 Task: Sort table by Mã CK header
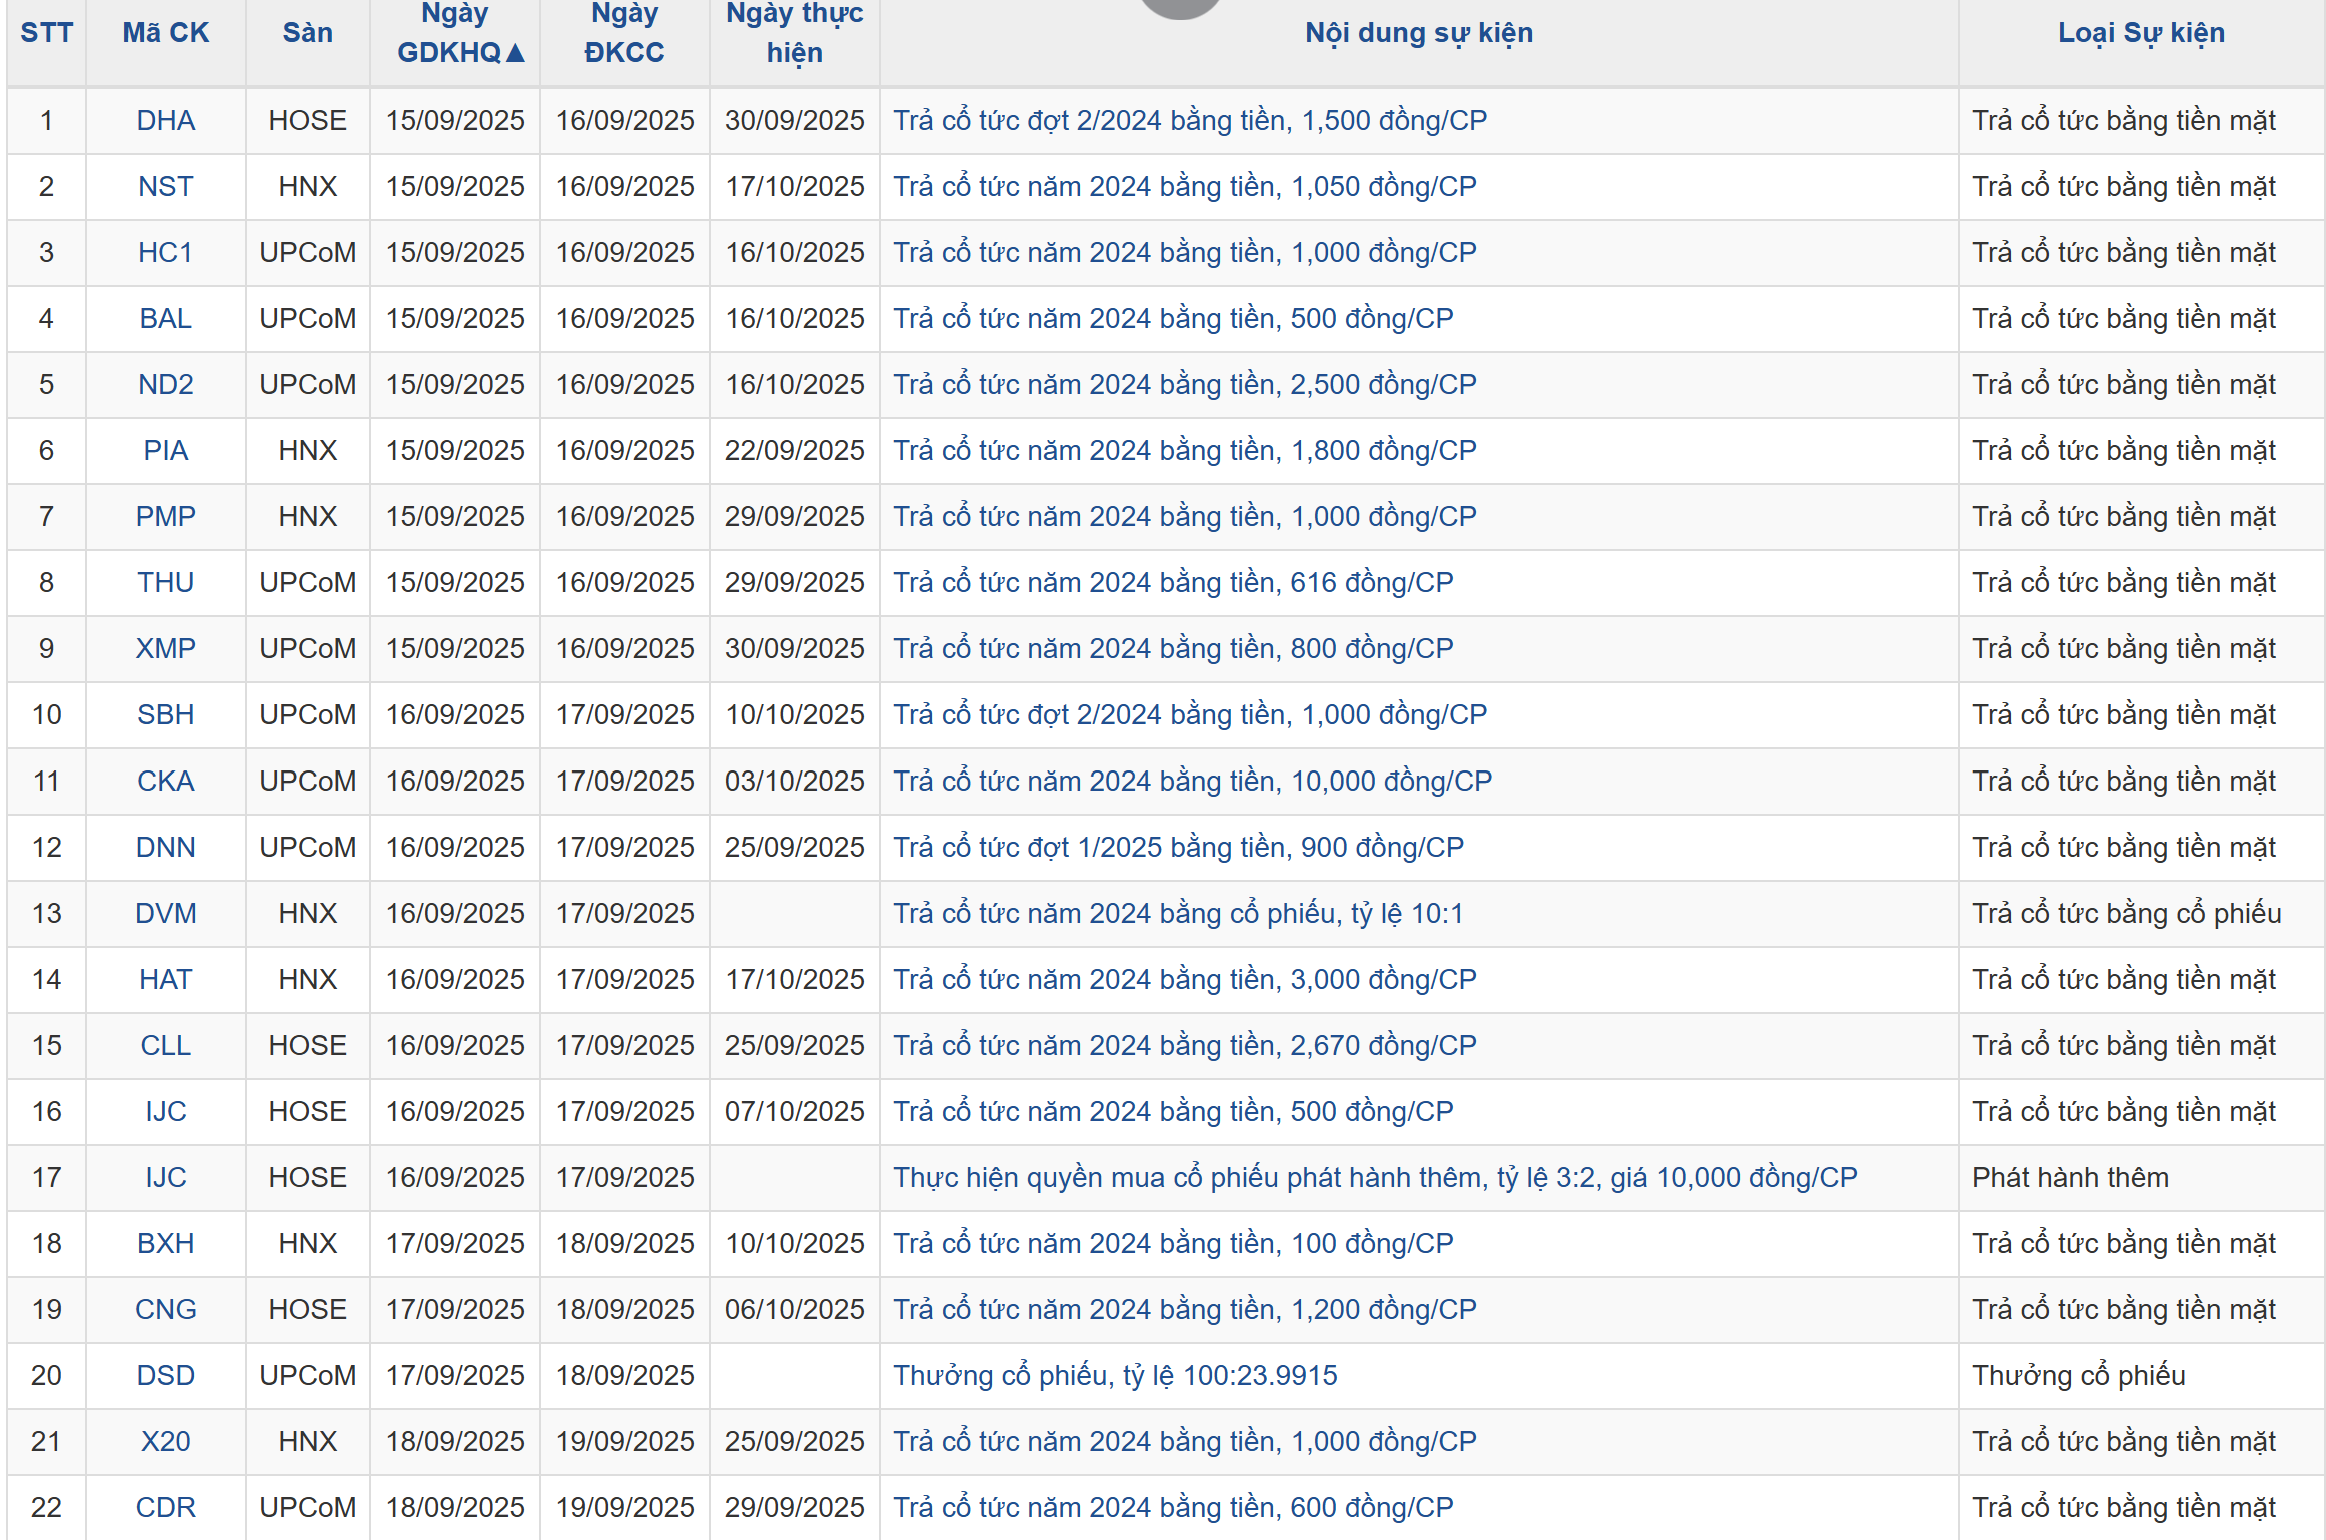(x=165, y=33)
